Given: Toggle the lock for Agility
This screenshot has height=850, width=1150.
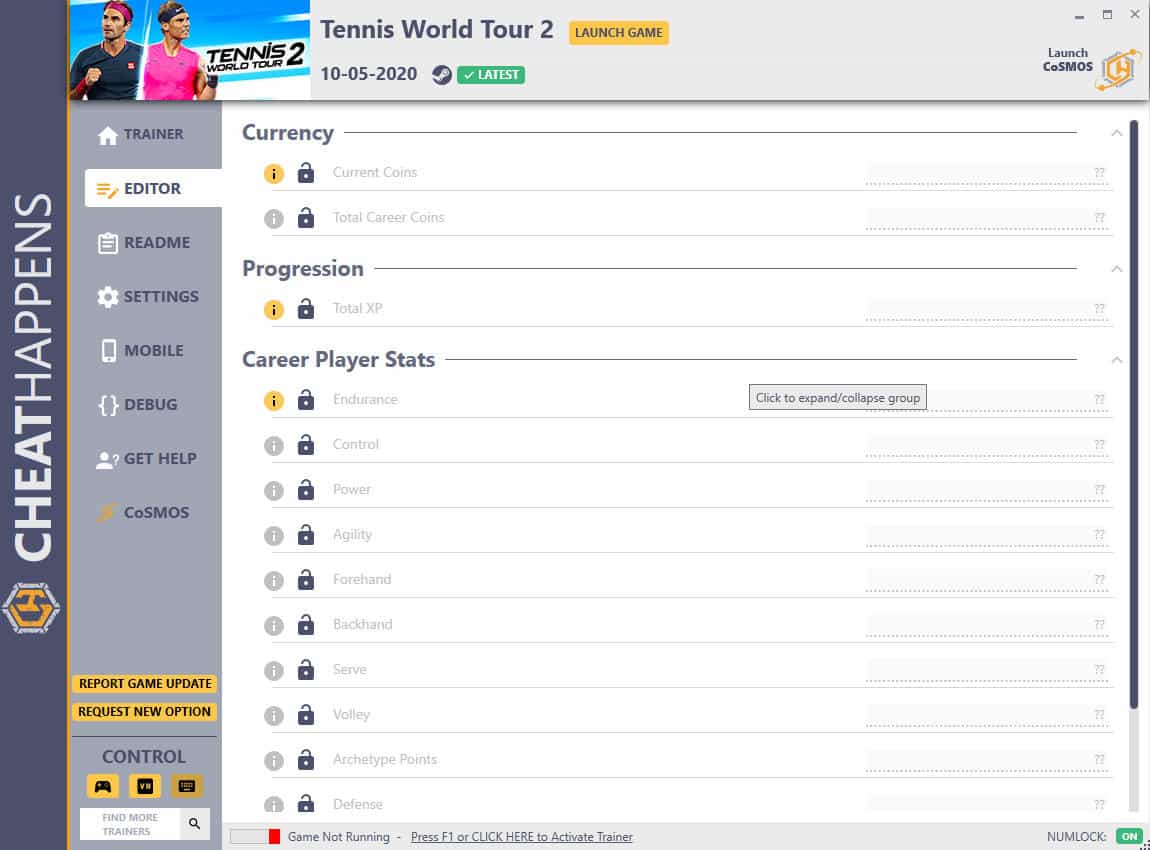Looking at the screenshot, I should click(306, 535).
